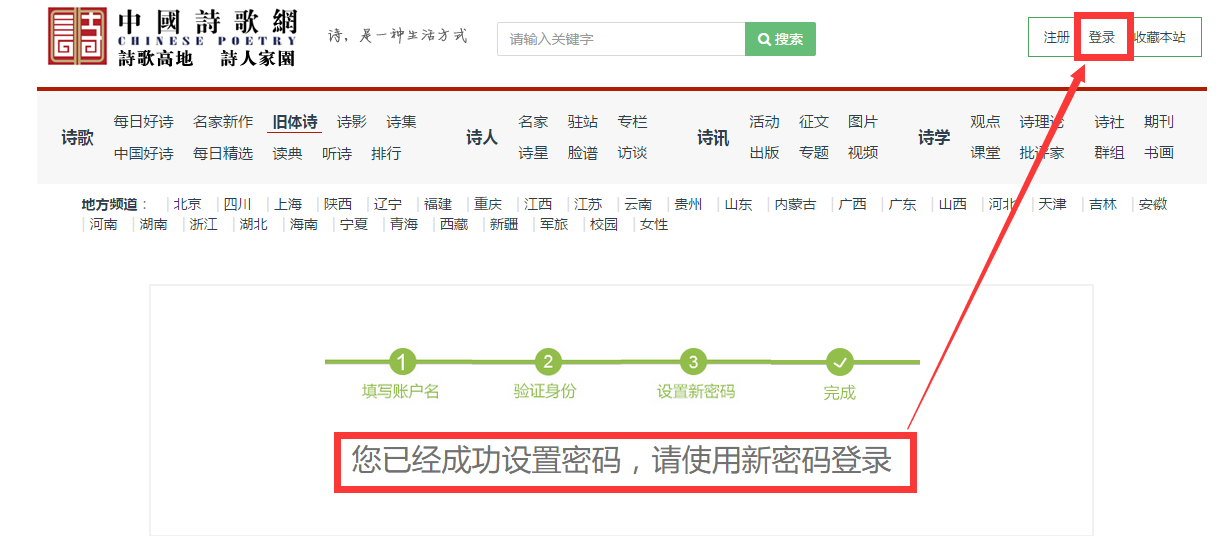Viewport: 1220px width, 536px height.
Task: Select the 视频 item under 诗讯
Action: tap(863, 153)
